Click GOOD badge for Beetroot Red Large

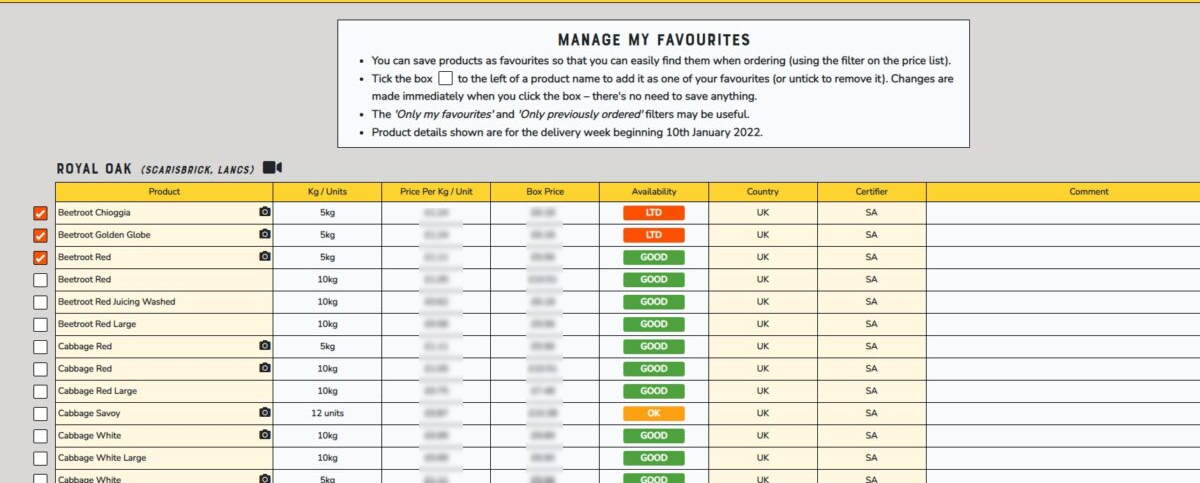(654, 324)
